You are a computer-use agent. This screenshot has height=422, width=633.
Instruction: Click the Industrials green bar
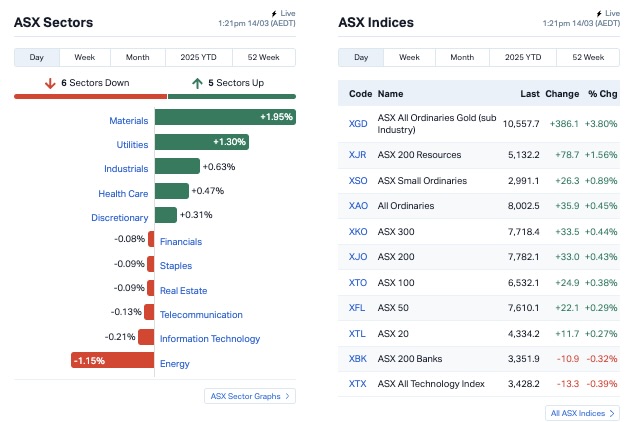177,166
